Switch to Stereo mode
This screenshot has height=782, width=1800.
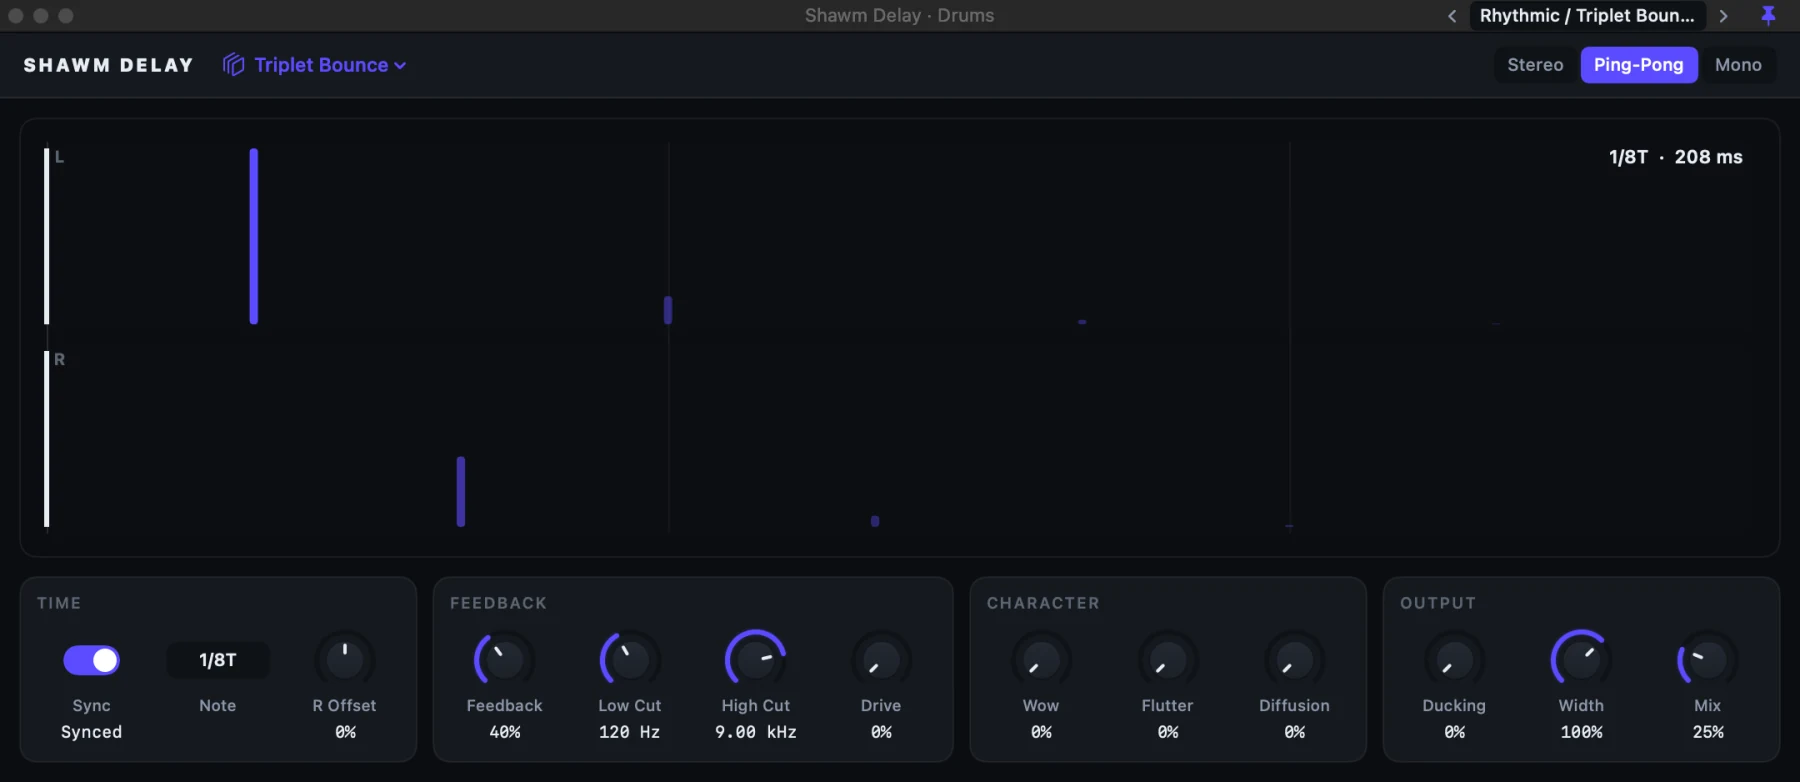click(x=1535, y=65)
